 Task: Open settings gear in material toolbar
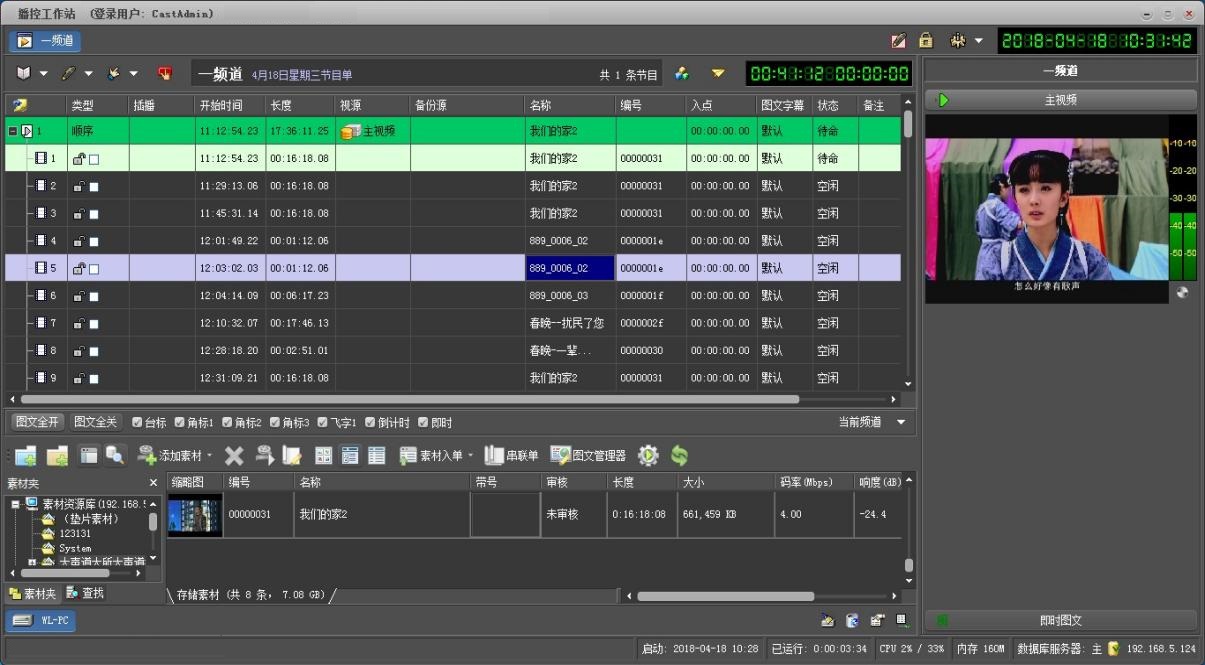[648, 456]
